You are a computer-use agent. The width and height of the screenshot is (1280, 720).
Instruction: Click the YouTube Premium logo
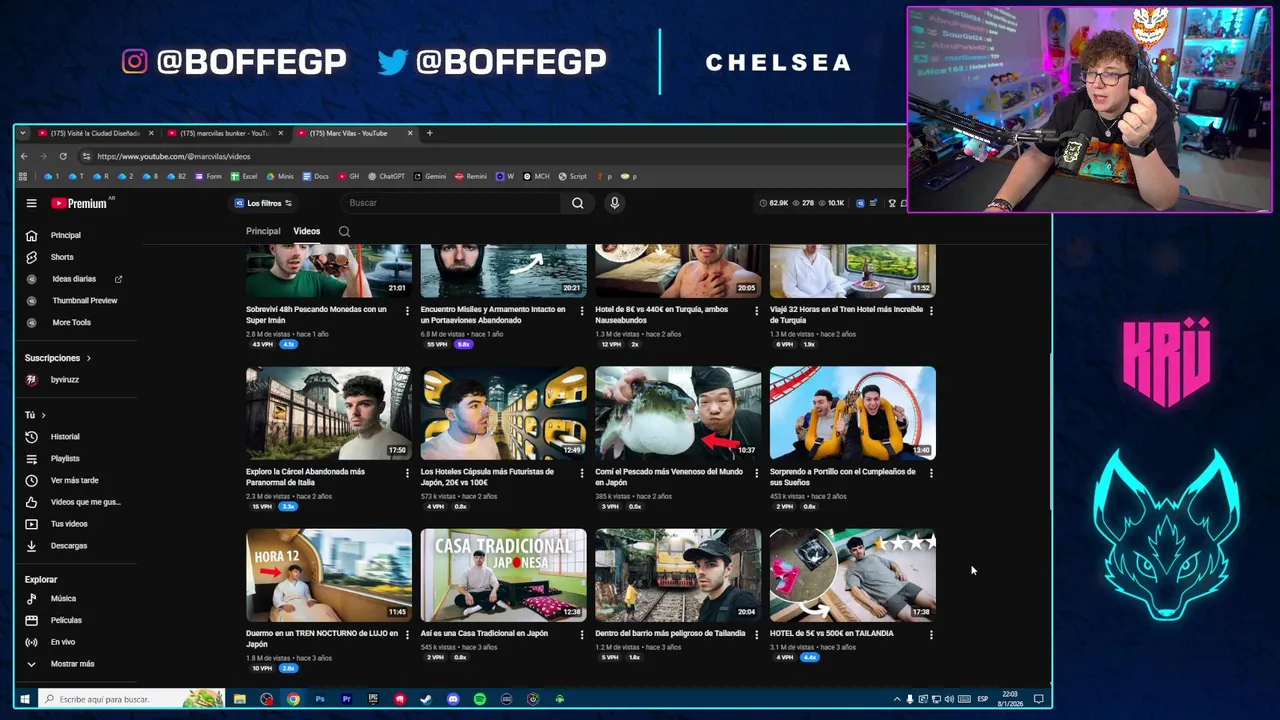(80, 203)
